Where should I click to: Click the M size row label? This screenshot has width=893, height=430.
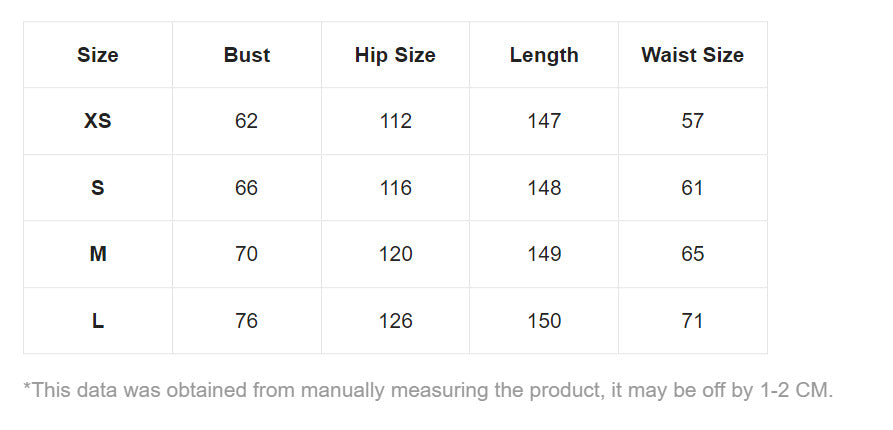point(98,254)
